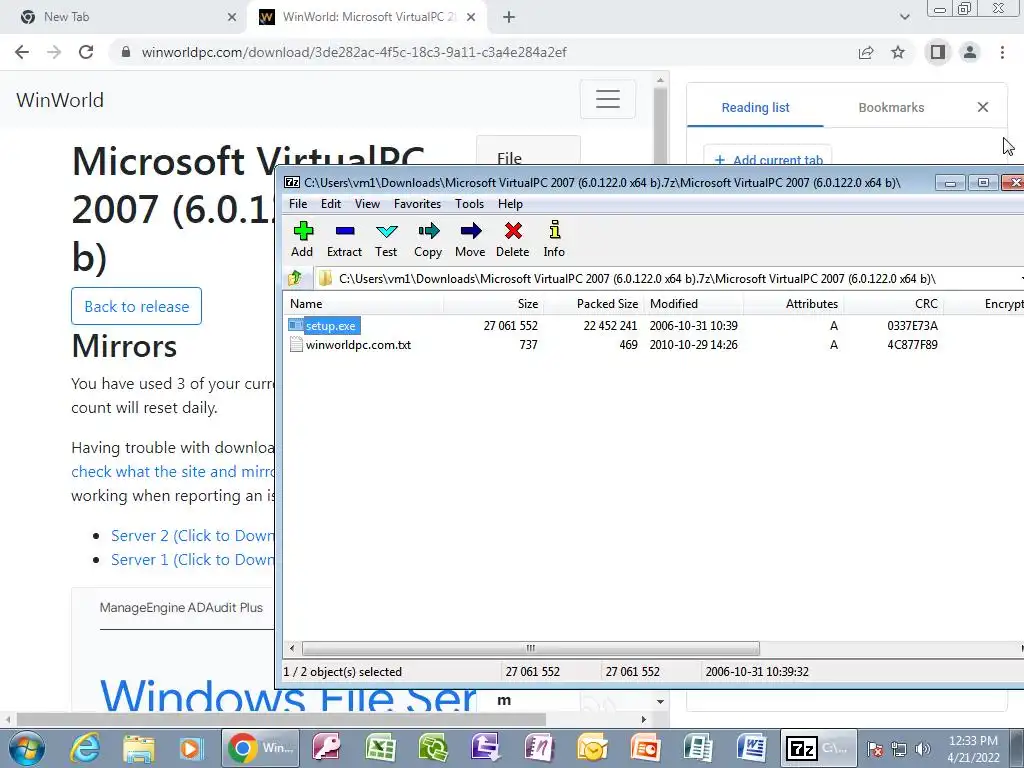Open Windows Media Player from taskbar
The height and width of the screenshot is (768, 1024).
(191, 748)
